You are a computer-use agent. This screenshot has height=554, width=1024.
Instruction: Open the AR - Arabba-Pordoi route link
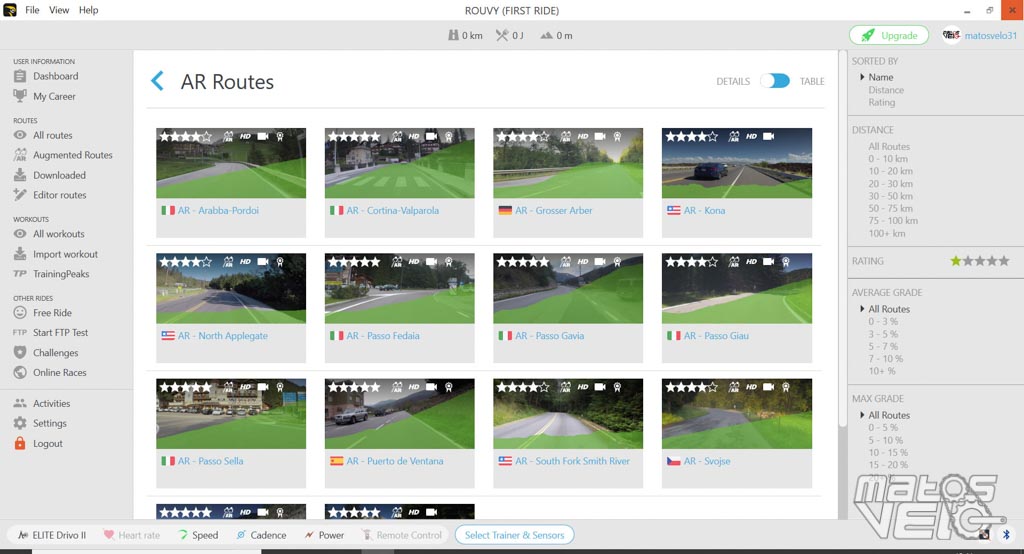click(218, 210)
